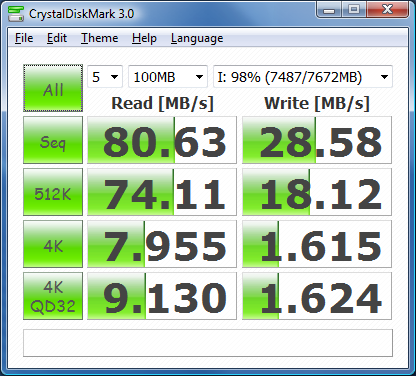Open the Help menu

point(144,38)
